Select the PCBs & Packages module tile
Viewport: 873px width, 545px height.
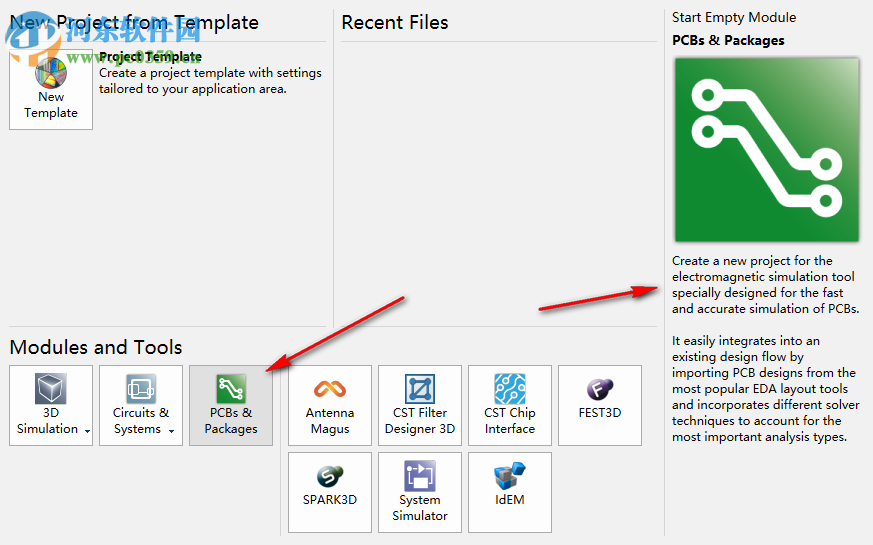click(231, 405)
